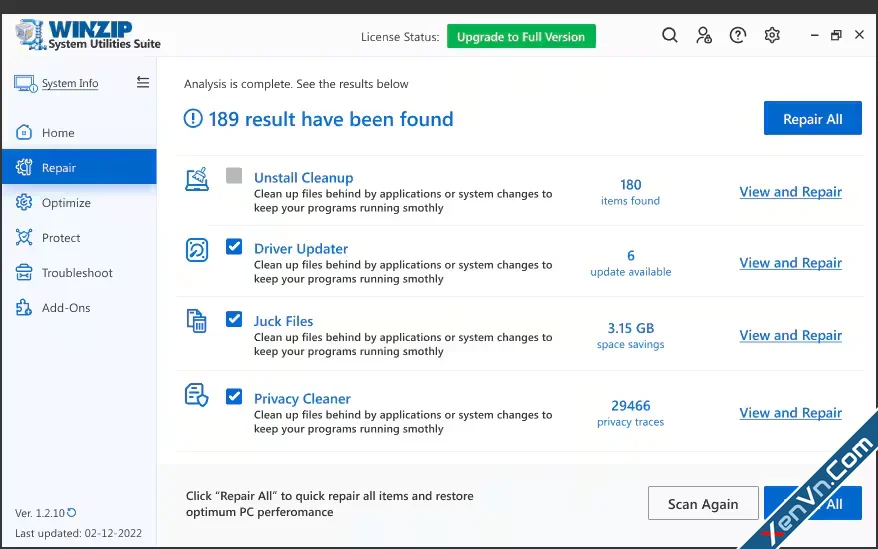Click the License Status label
The width and height of the screenshot is (878, 549).
point(400,37)
